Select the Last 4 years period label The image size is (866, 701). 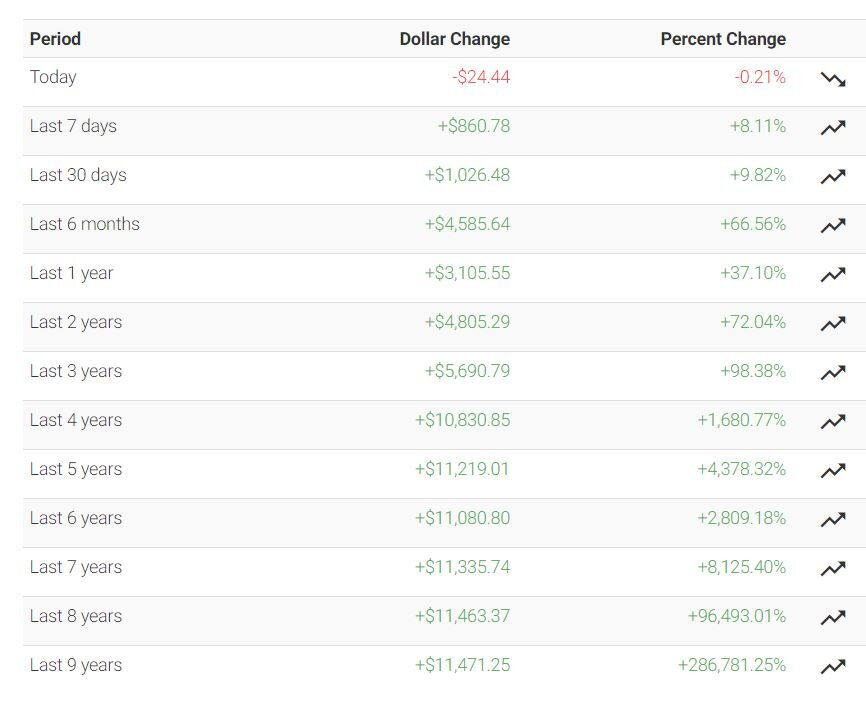(x=76, y=420)
